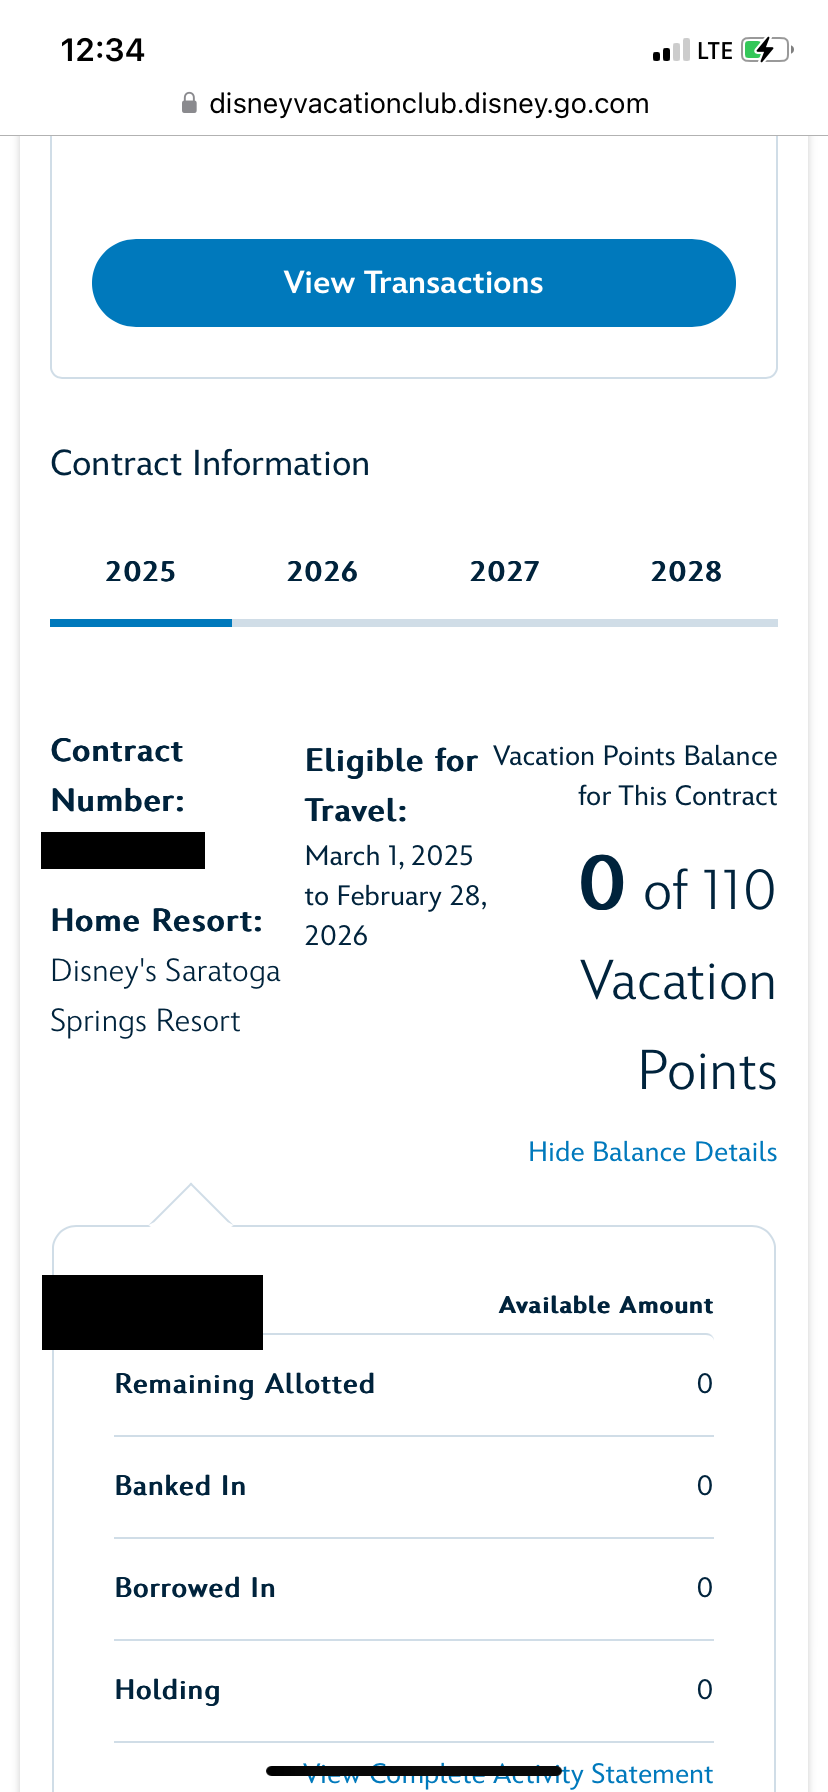Tap the Banked In row
This screenshot has width=828, height=1792.
pyautogui.click(x=414, y=1486)
